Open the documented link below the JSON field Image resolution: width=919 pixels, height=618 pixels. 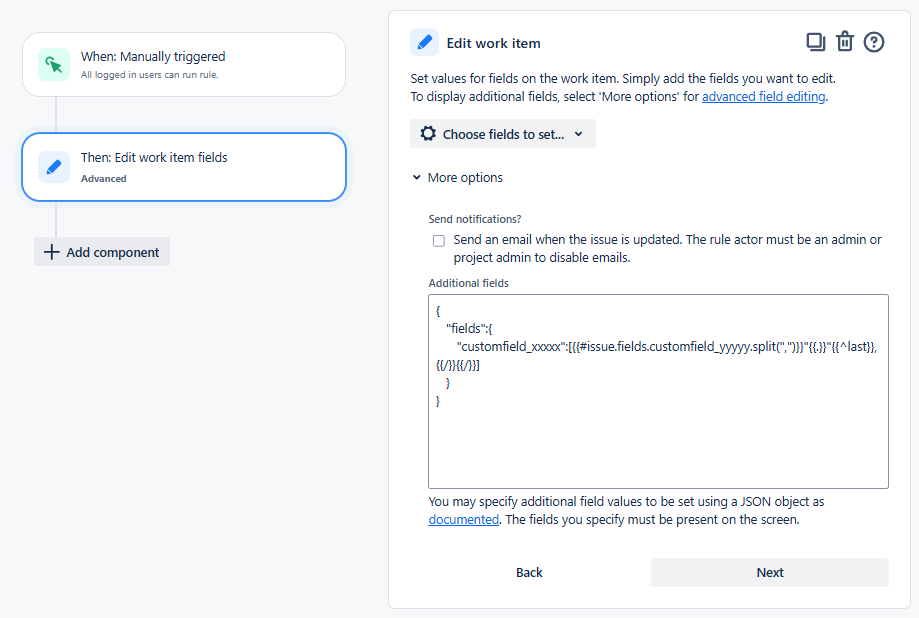click(463, 519)
